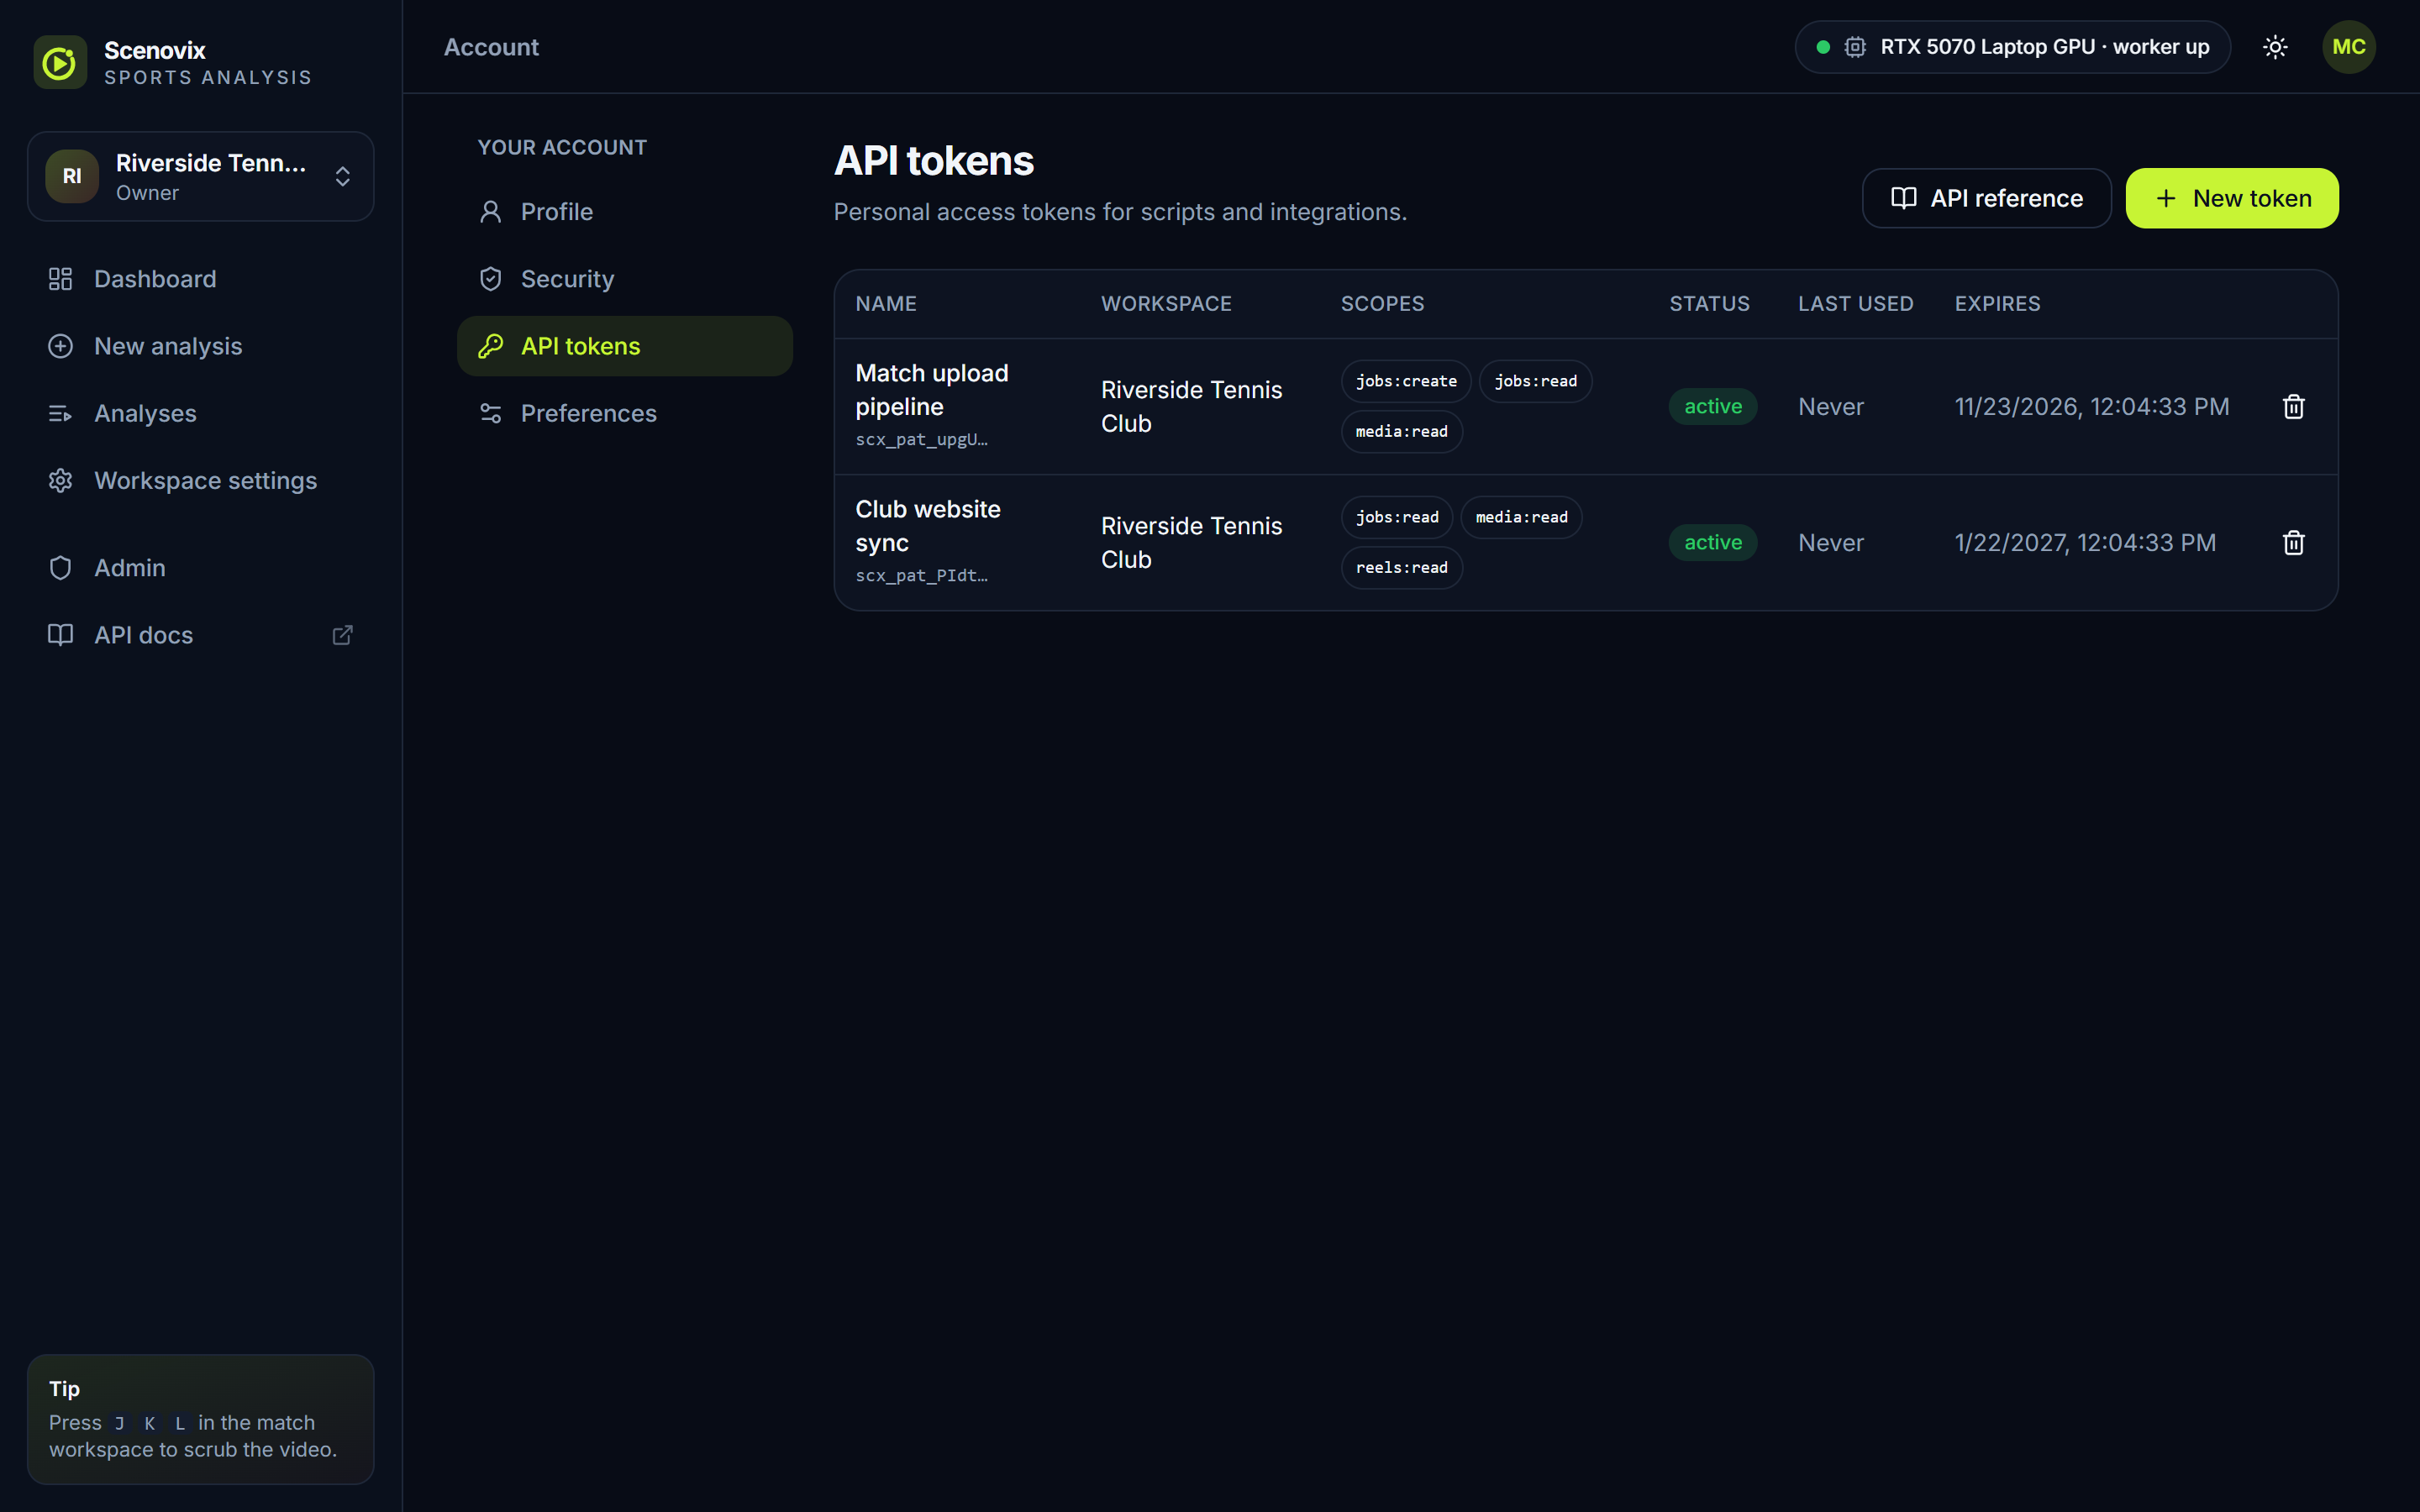Open Dashboard in the sidebar

click(201, 279)
